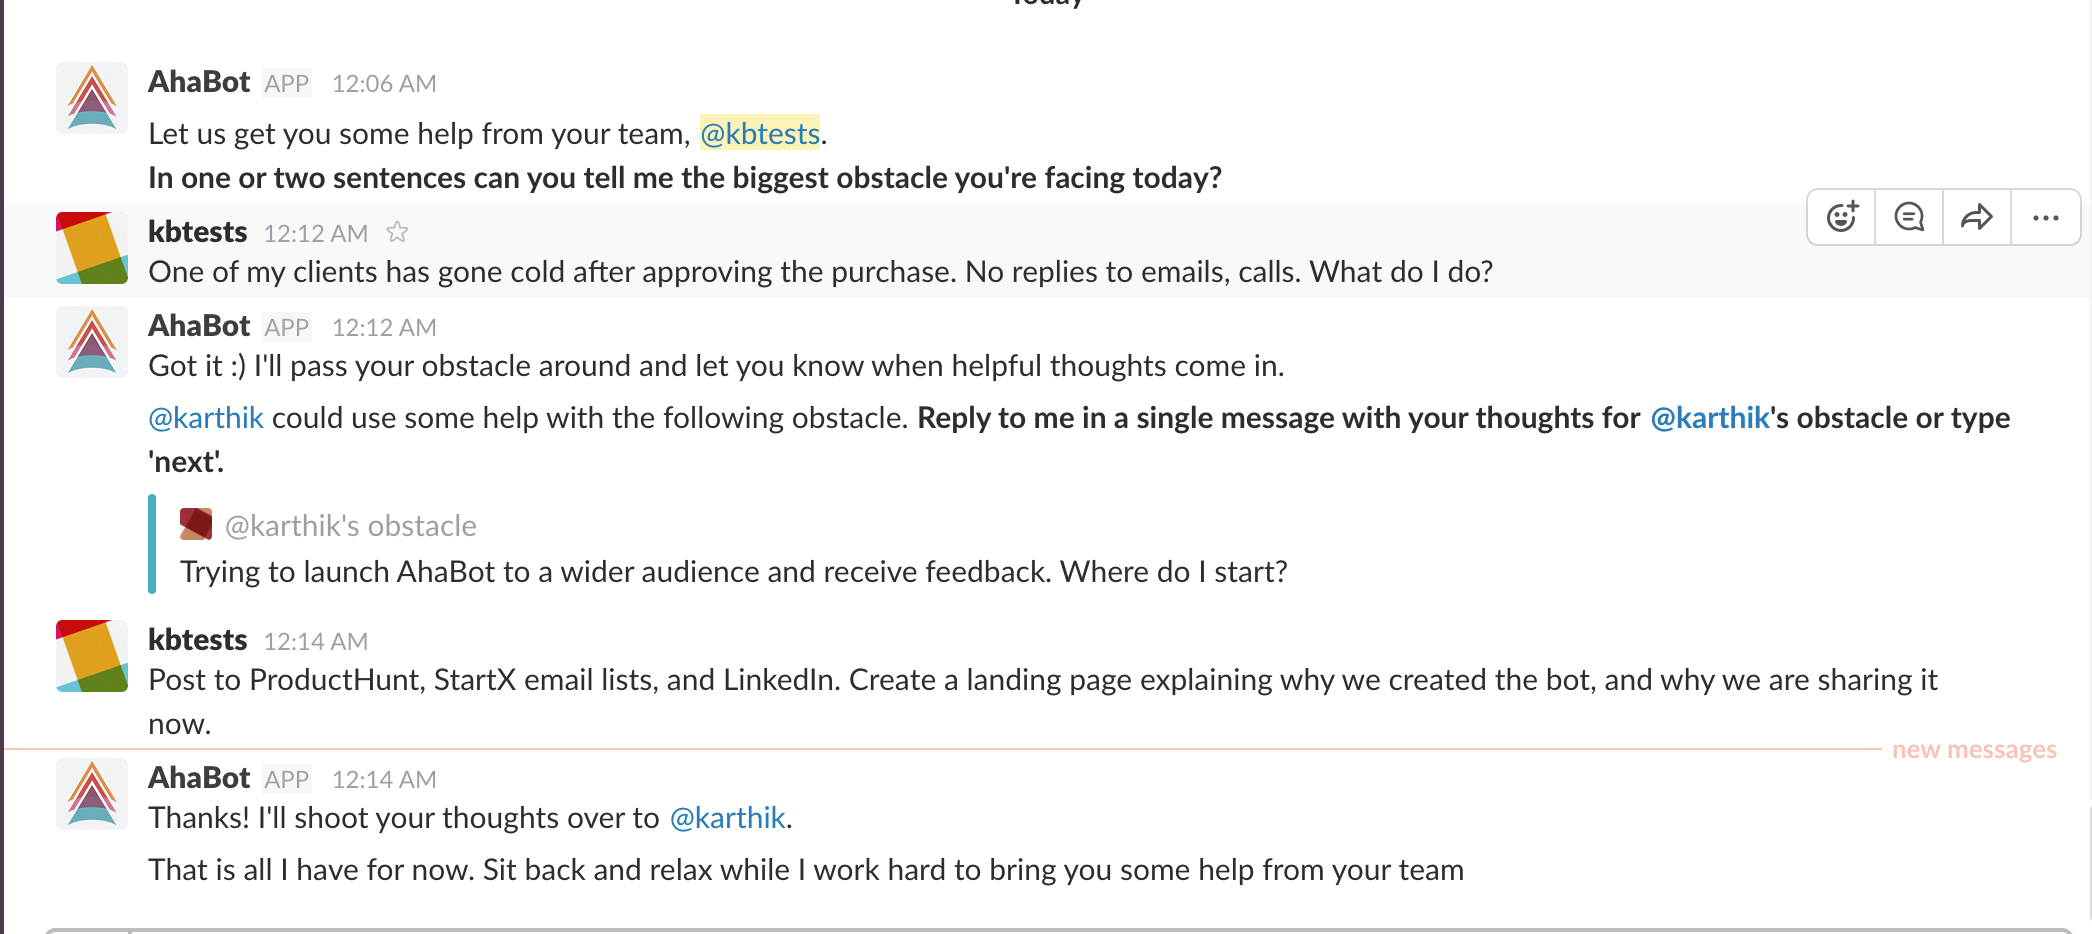This screenshot has height=934, width=2092.
Task: Click AhaBot avatar on the 12:14 AM message
Action: [x=92, y=794]
